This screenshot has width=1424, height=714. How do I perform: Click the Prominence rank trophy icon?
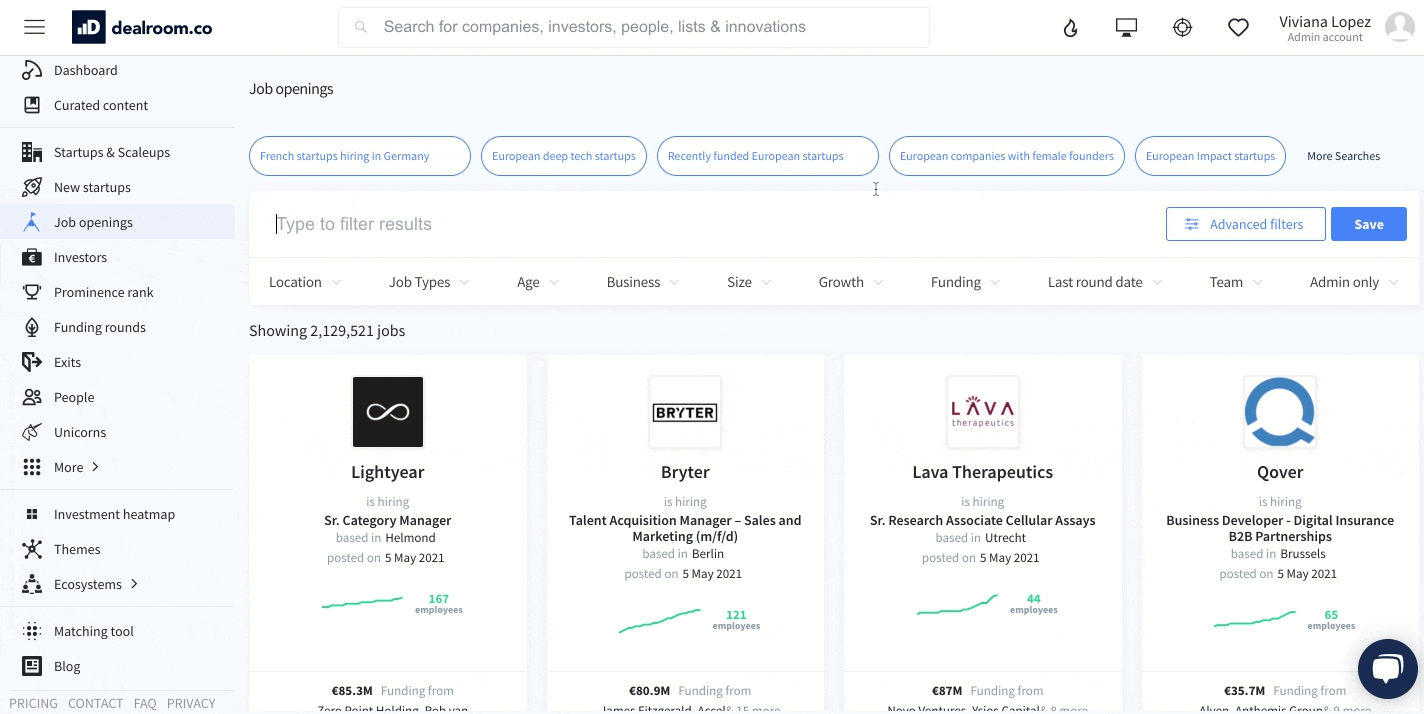(x=32, y=292)
